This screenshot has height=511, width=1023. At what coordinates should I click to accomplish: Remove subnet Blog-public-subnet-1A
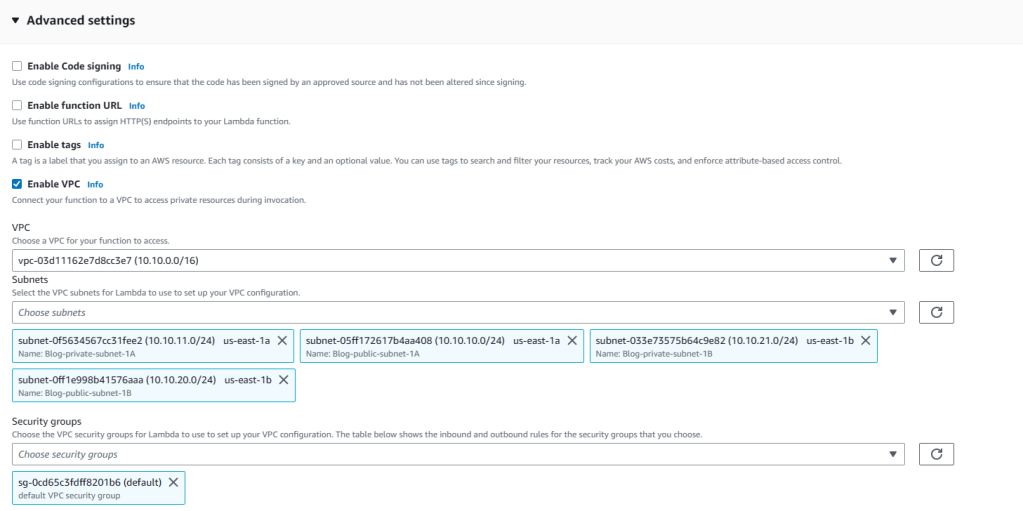click(573, 340)
